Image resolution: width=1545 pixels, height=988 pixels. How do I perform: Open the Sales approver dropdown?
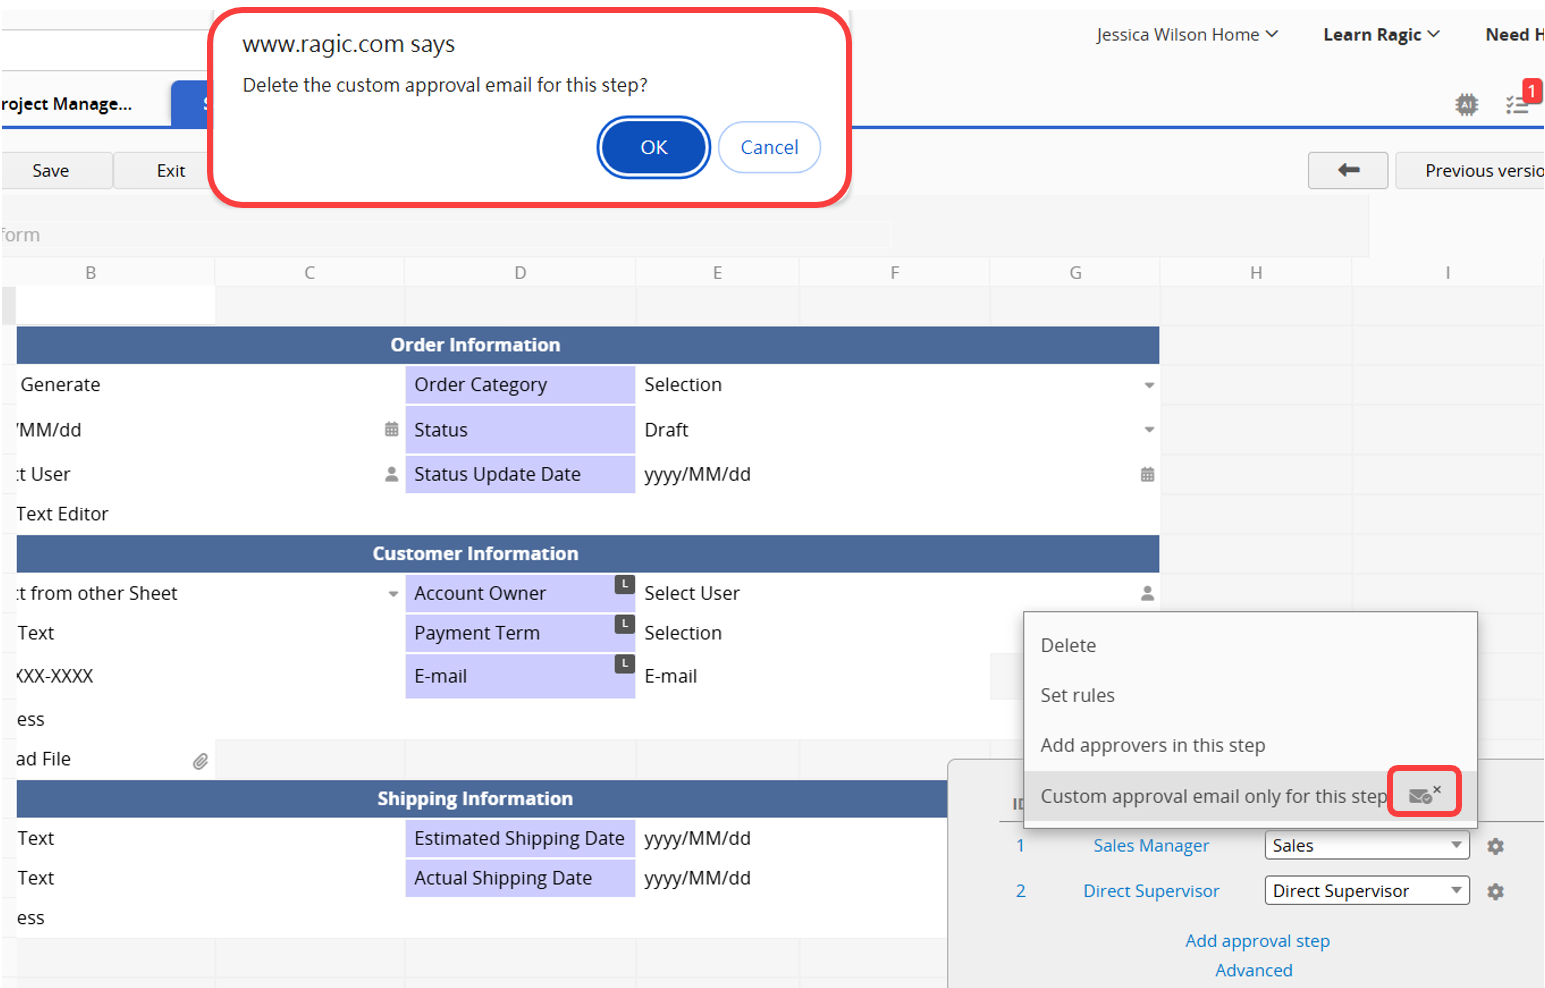[x=1456, y=845]
